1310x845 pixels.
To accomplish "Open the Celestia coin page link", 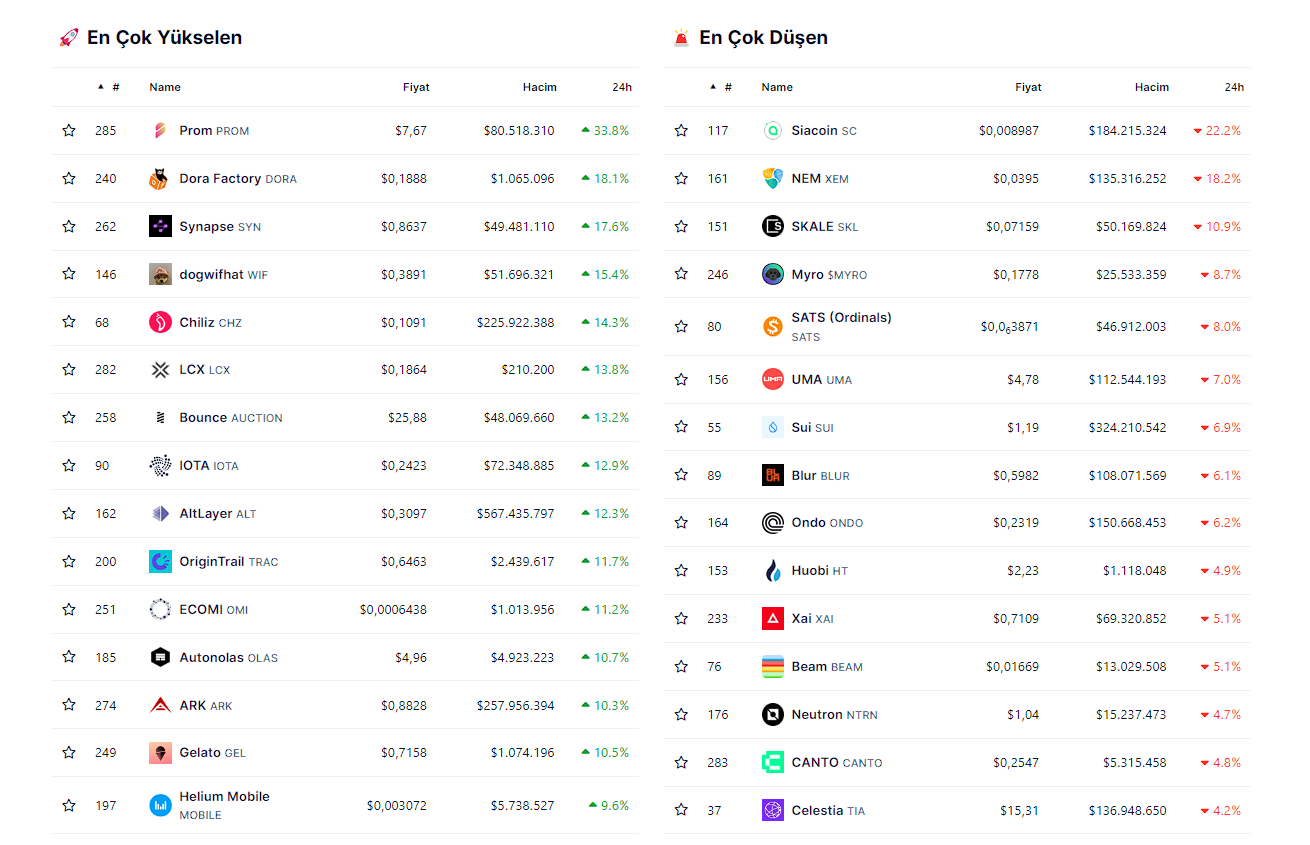I will tap(828, 810).
